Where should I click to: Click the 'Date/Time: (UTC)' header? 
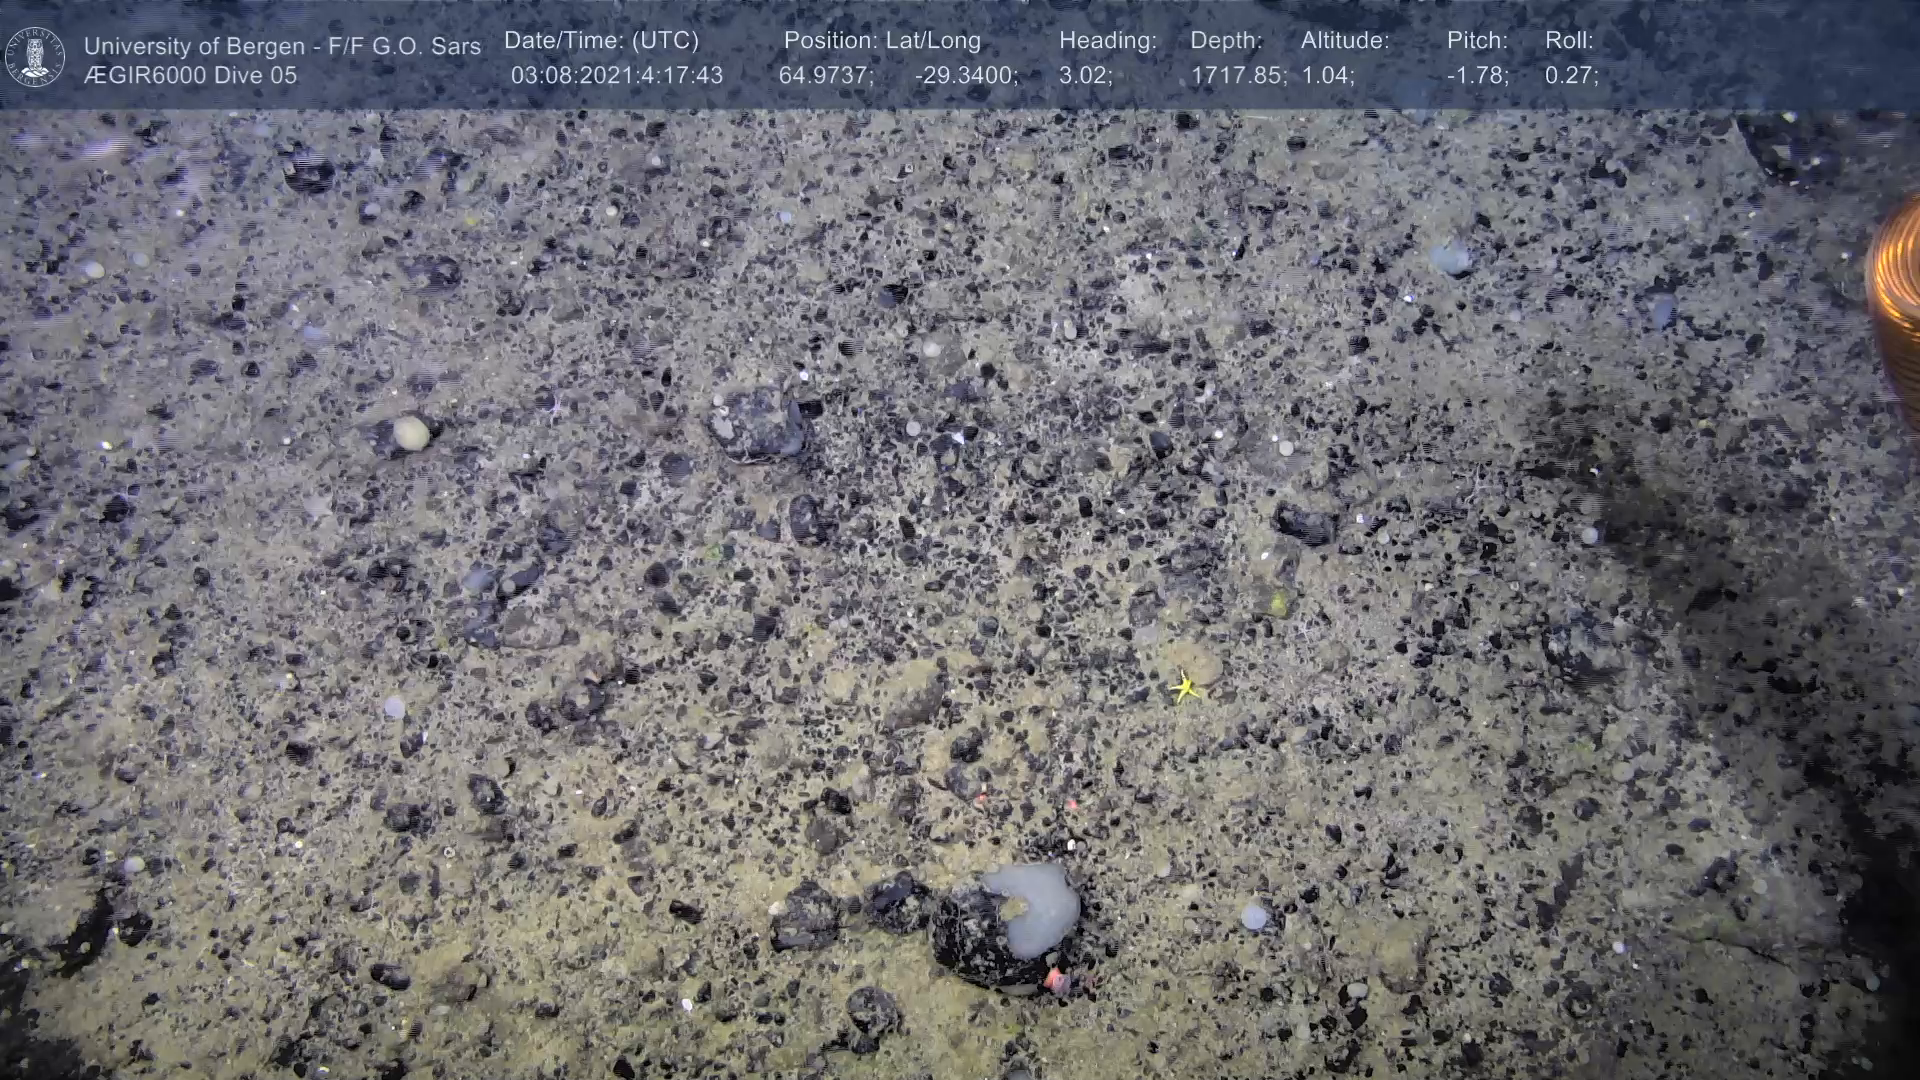(601, 41)
